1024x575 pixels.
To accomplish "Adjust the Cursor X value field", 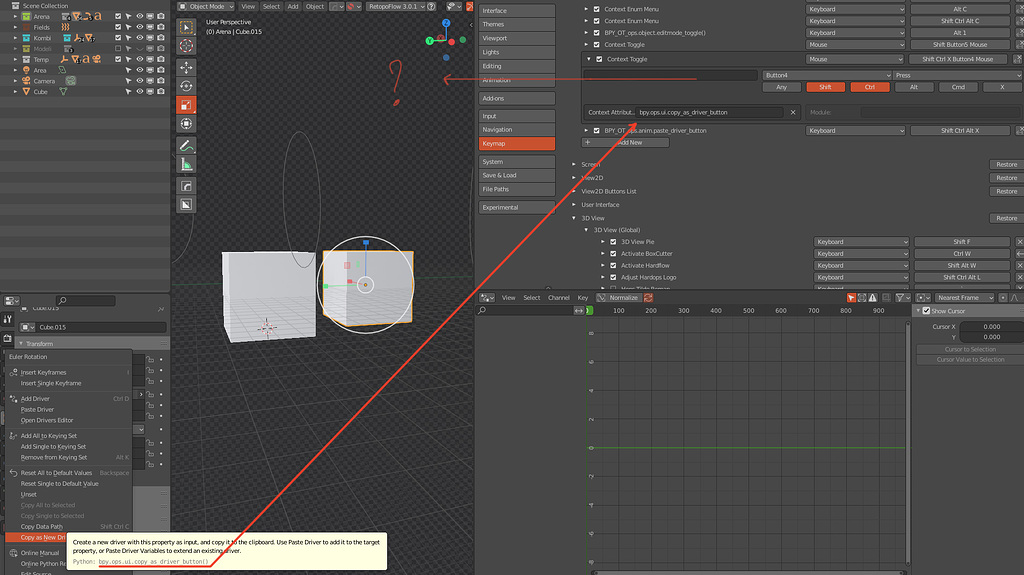I will tap(991, 327).
